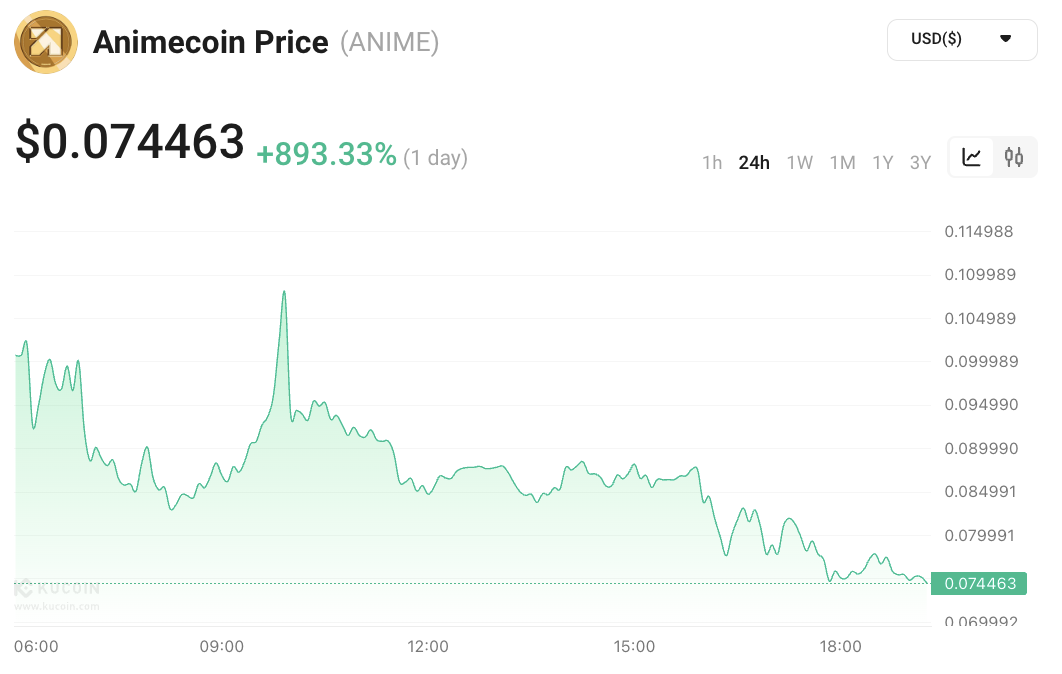
Task: Select the 24h time range
Action: pos(754,163)
